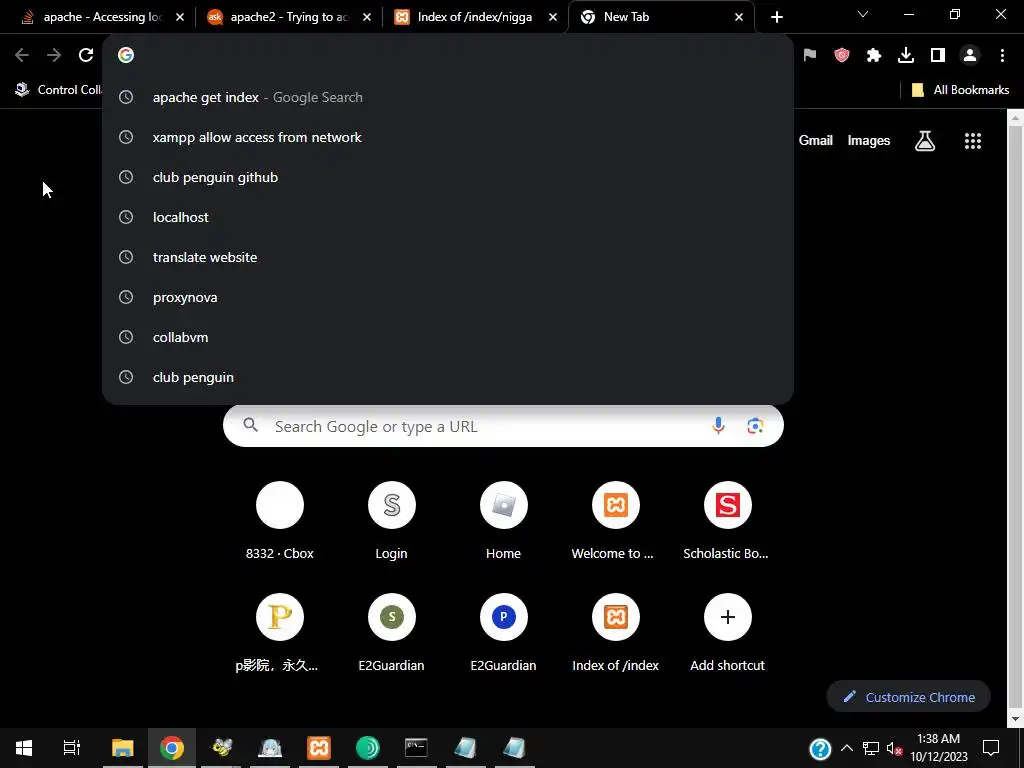Open the Search Labs flask icon

[x=925, y=140]
